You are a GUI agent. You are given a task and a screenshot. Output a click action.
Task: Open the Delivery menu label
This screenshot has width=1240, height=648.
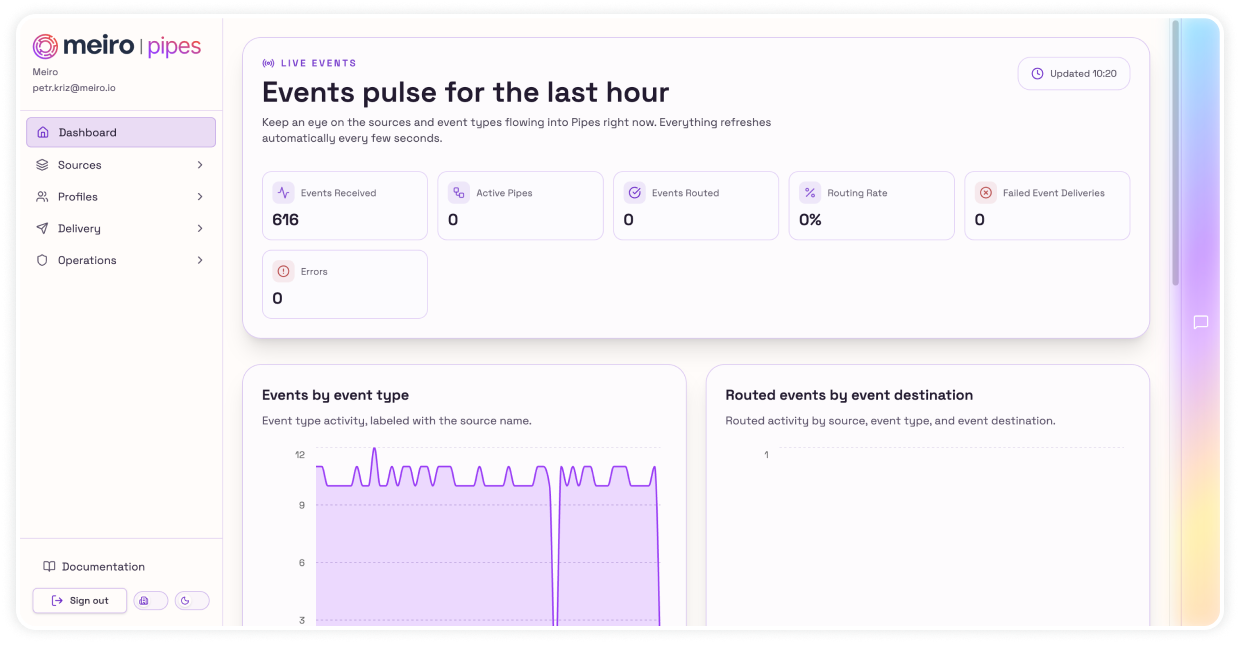[79, 229]
